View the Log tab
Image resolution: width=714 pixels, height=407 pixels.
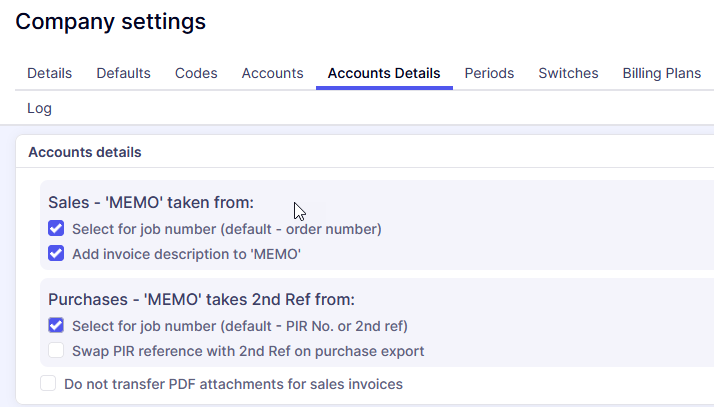tap(39, 108)
